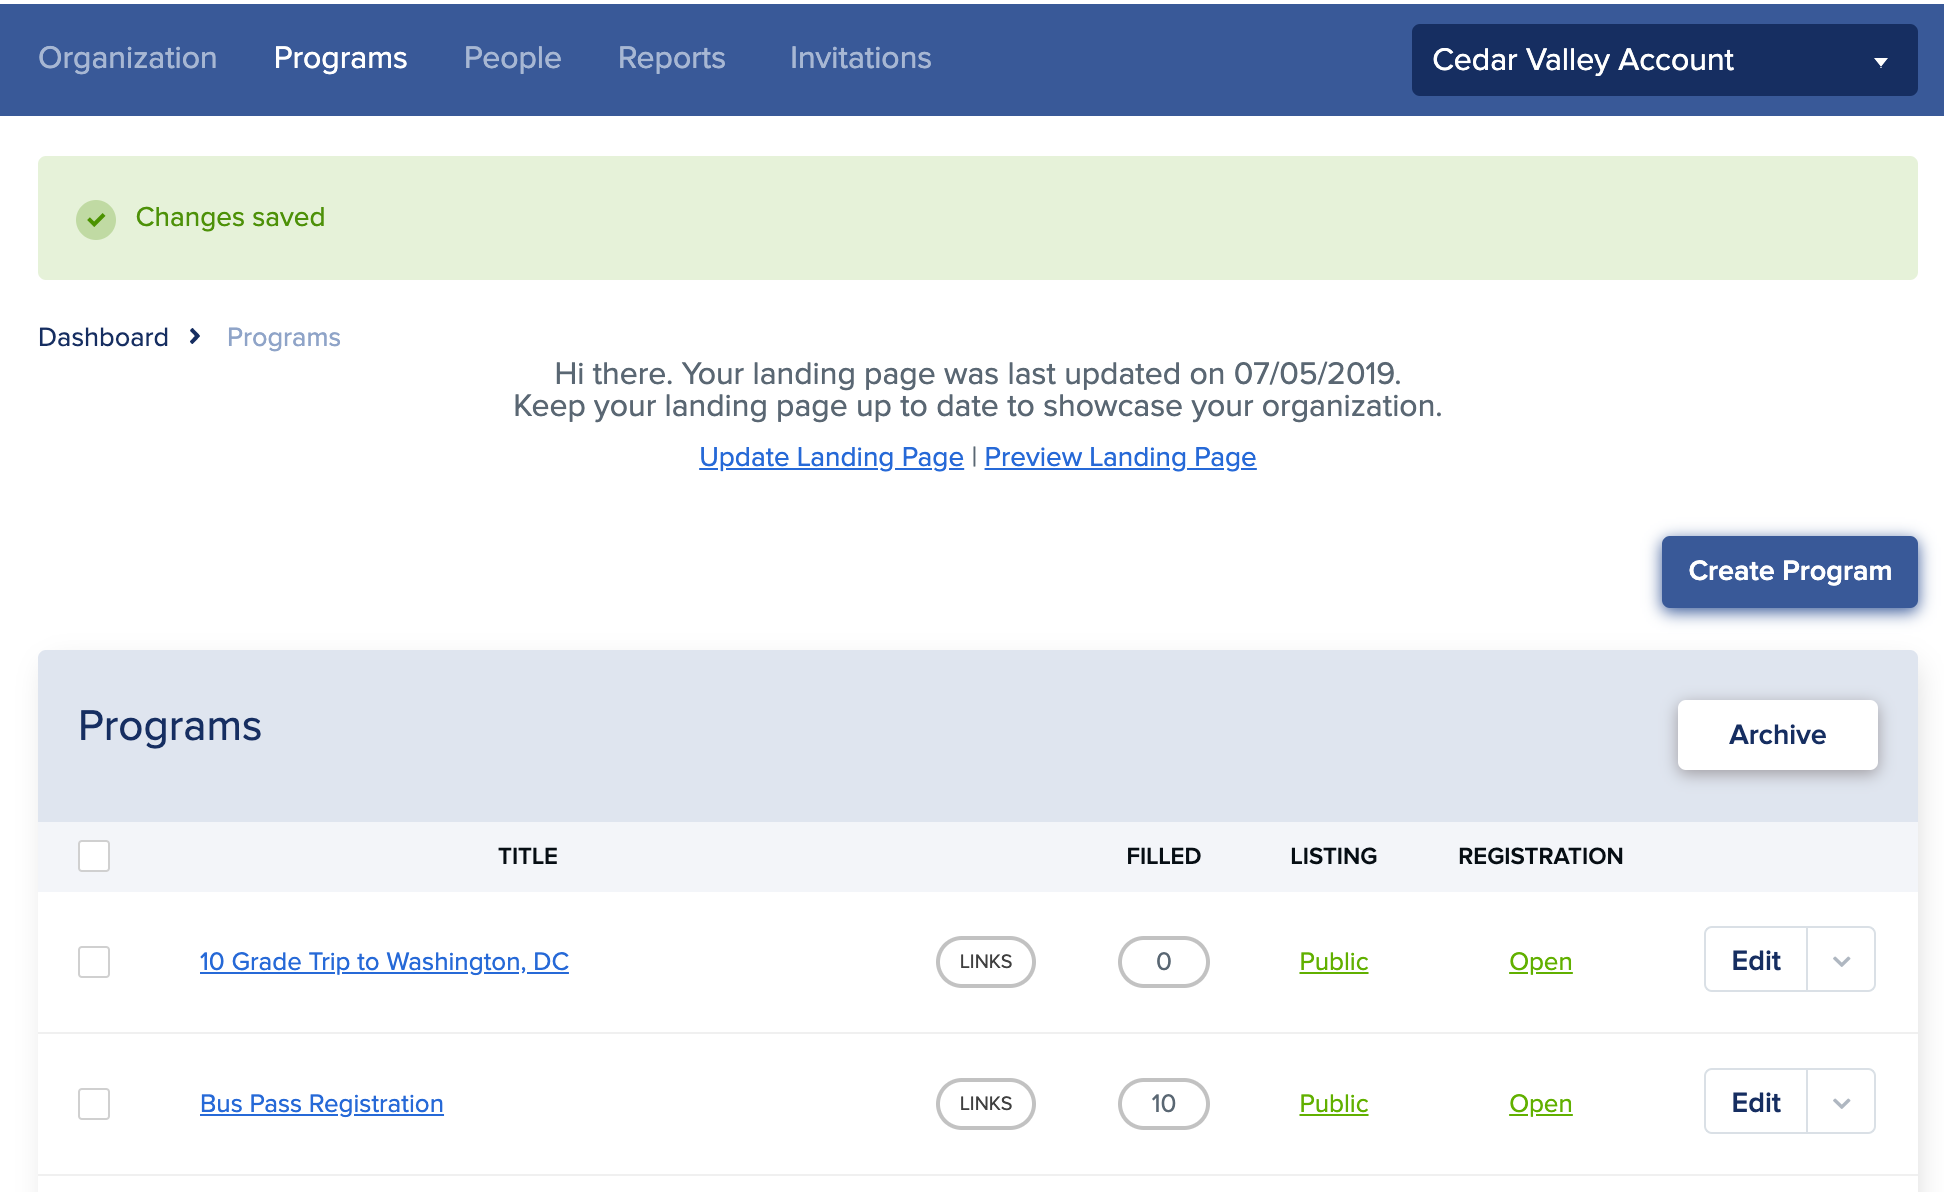This screenshot has width=1944, height=1192.
Task: Expand Edit options for Washington DC trip
Action: click(x=1841, y=961)
